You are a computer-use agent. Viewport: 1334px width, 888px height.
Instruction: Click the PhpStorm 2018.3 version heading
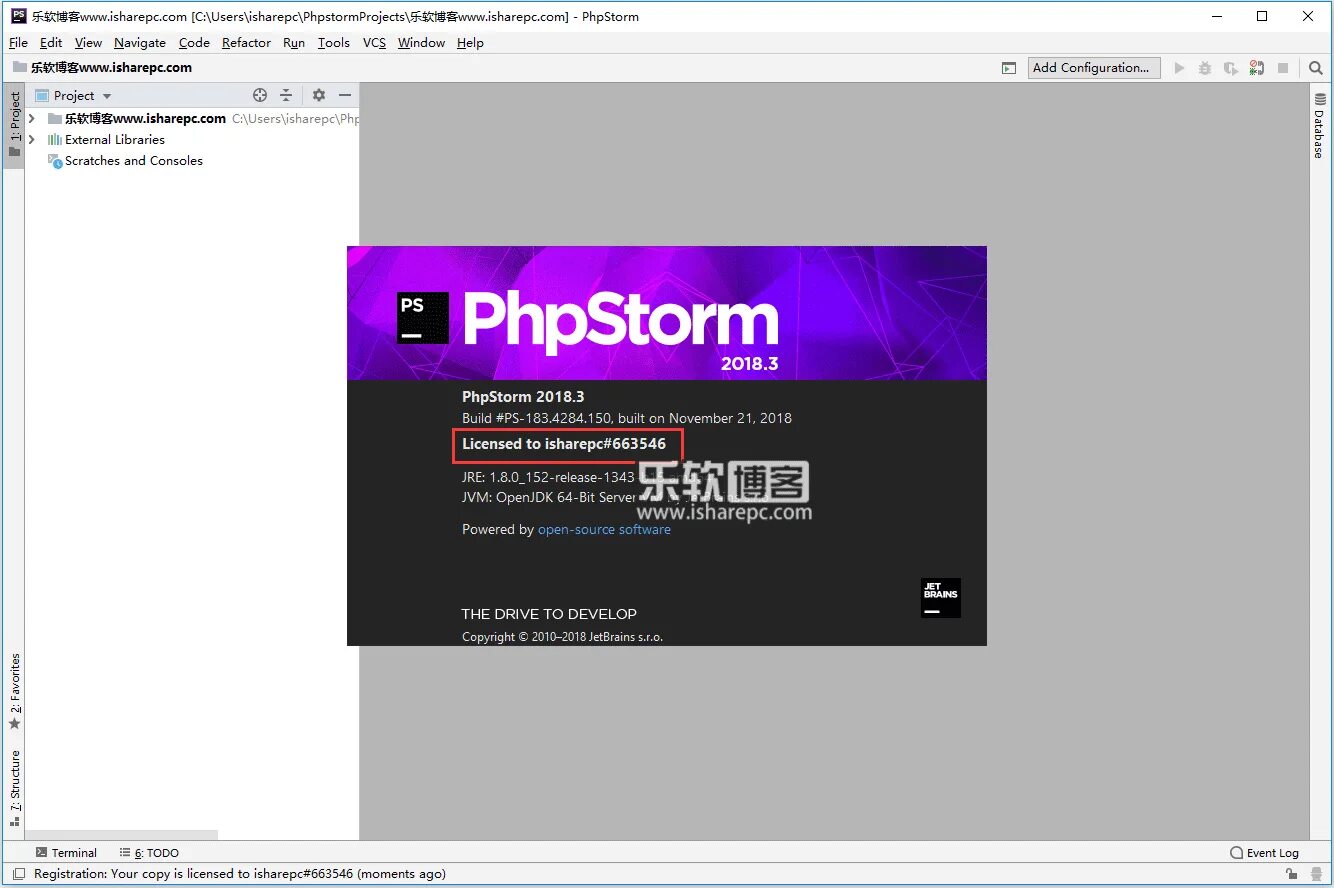(523, 396)
